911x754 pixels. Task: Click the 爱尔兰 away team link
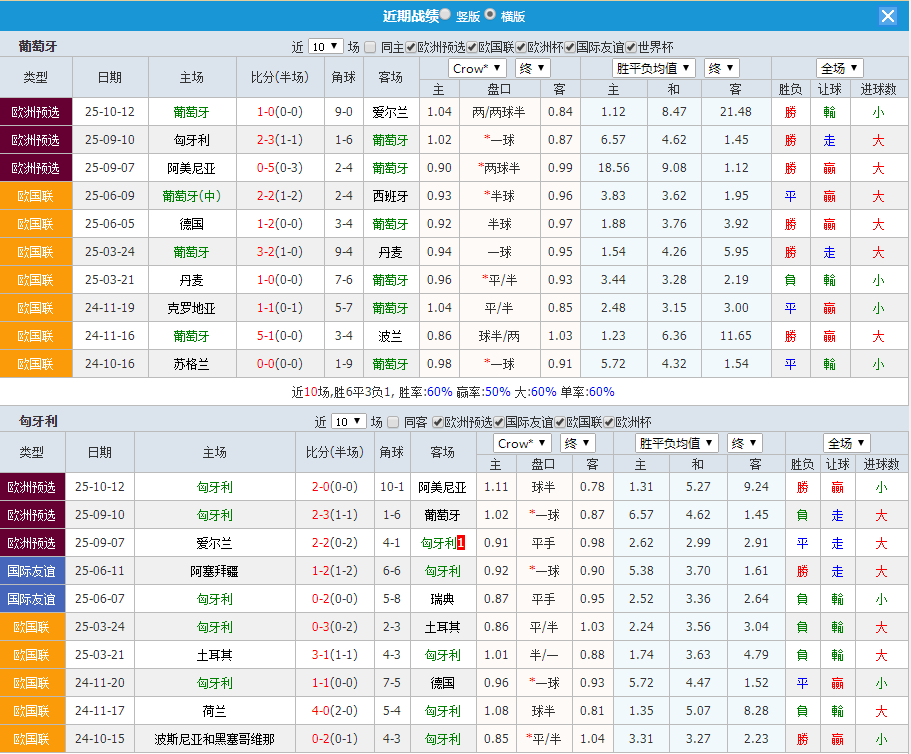click(391, 113)
